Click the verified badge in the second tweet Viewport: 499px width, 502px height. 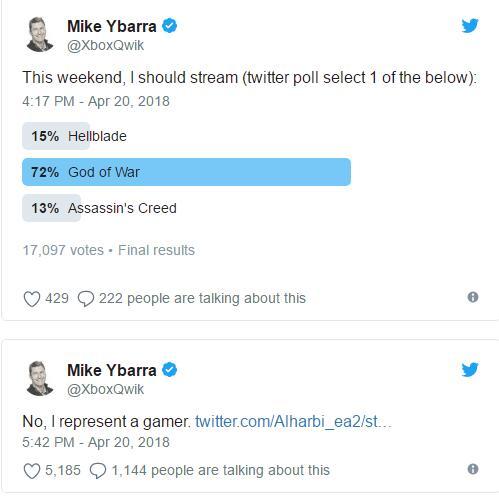click(x=169, y=370)
